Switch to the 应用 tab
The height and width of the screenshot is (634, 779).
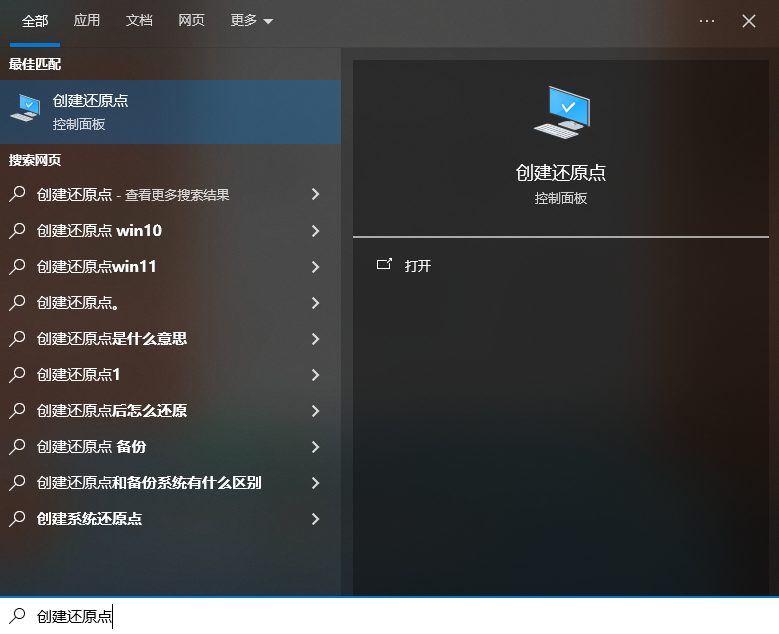pyautogui.click(x=87, y=21)
